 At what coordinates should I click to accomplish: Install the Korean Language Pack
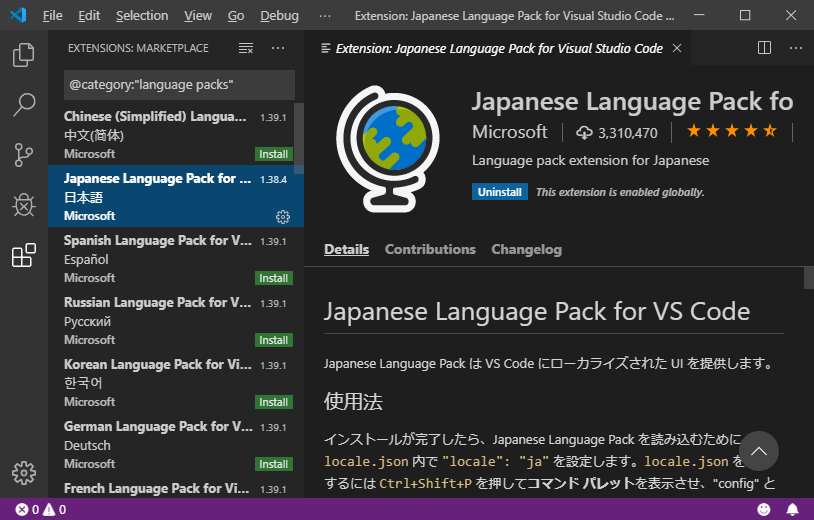point(274,402)
